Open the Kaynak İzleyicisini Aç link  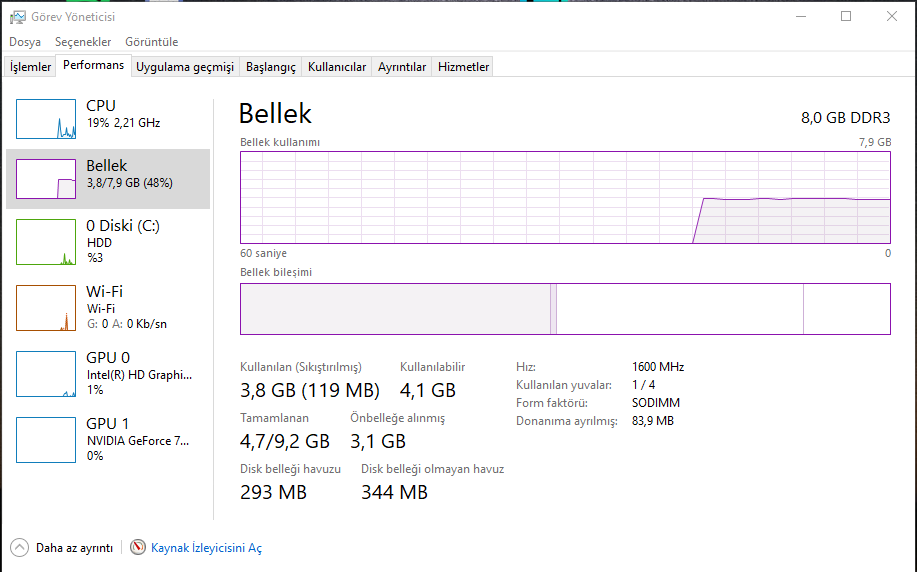tap(206, 548)
